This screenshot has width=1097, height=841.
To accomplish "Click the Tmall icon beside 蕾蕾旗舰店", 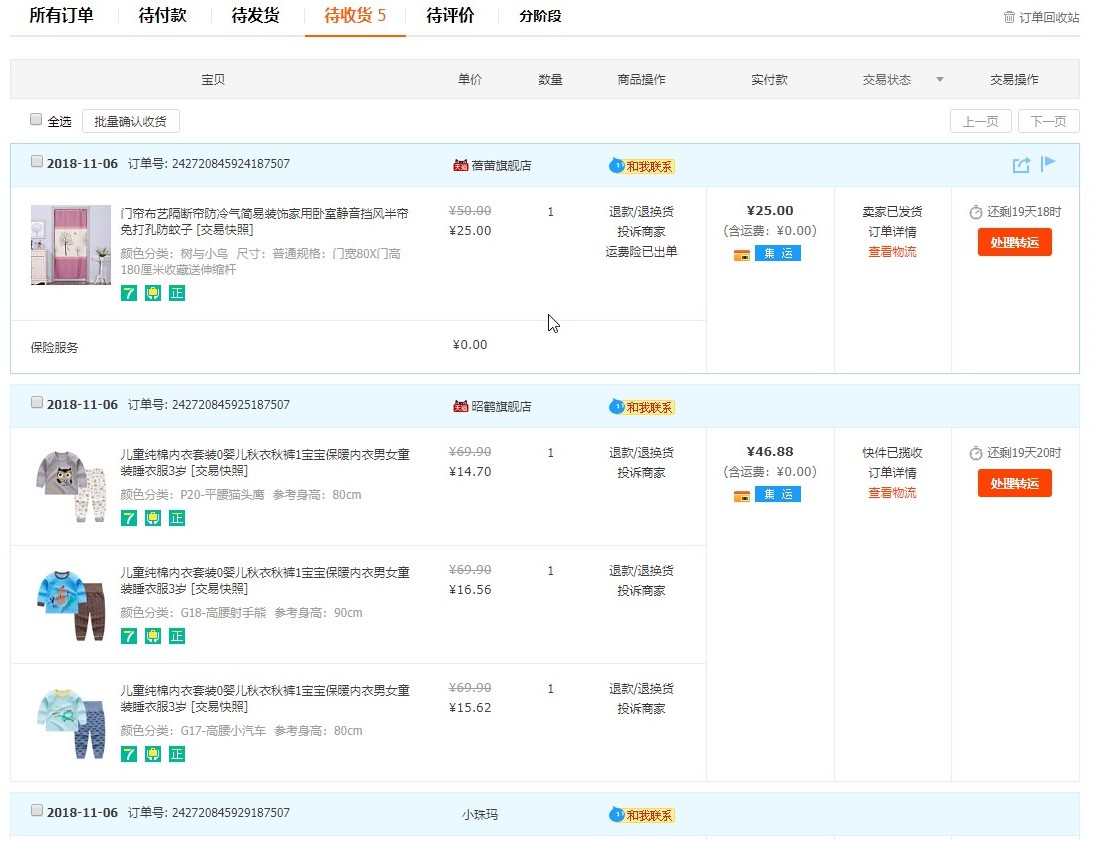I will [461, 166].
